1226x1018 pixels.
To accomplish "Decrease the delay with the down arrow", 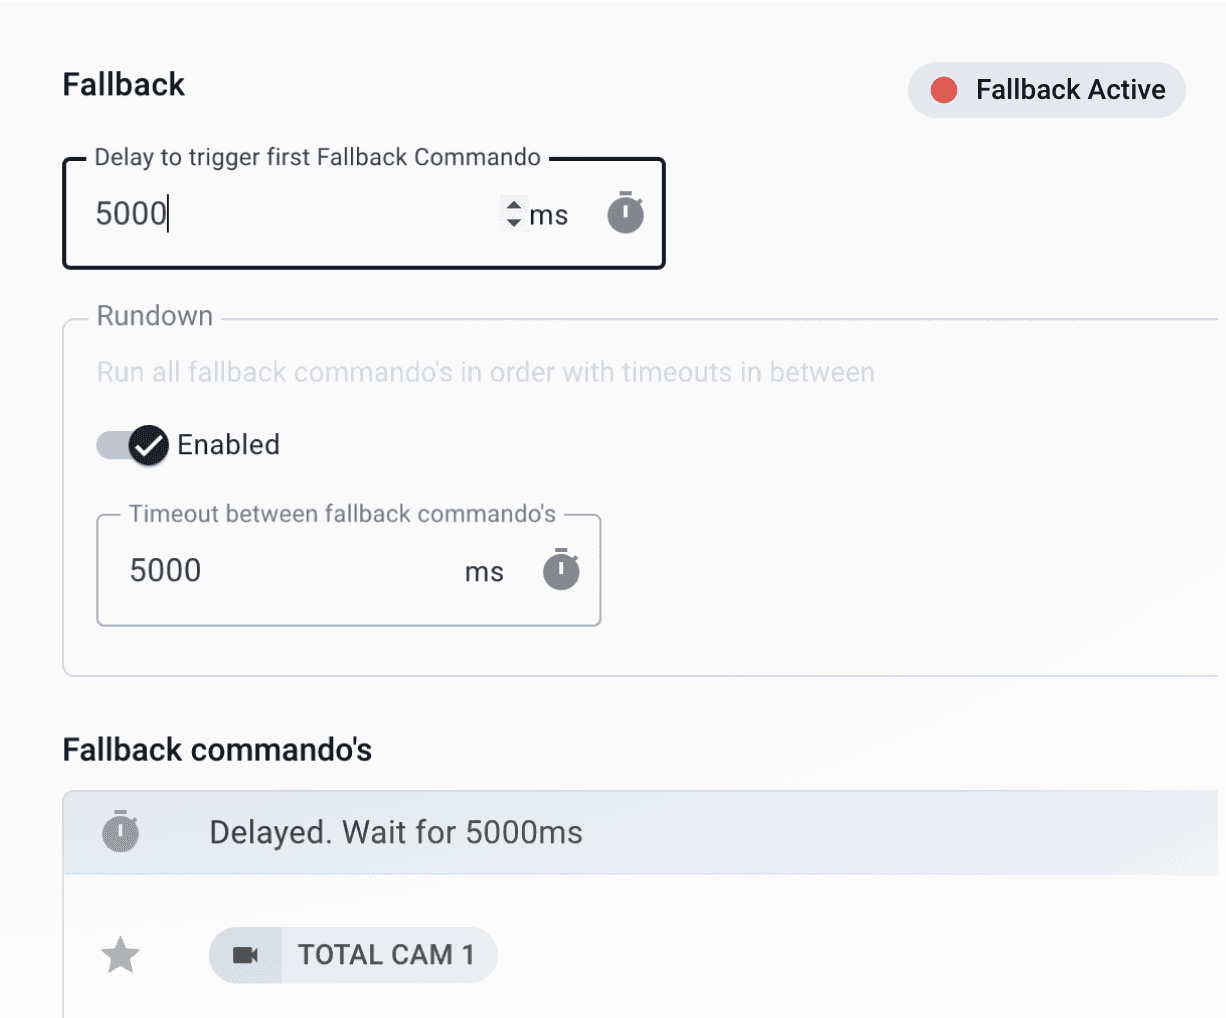I will coord(513,222).
